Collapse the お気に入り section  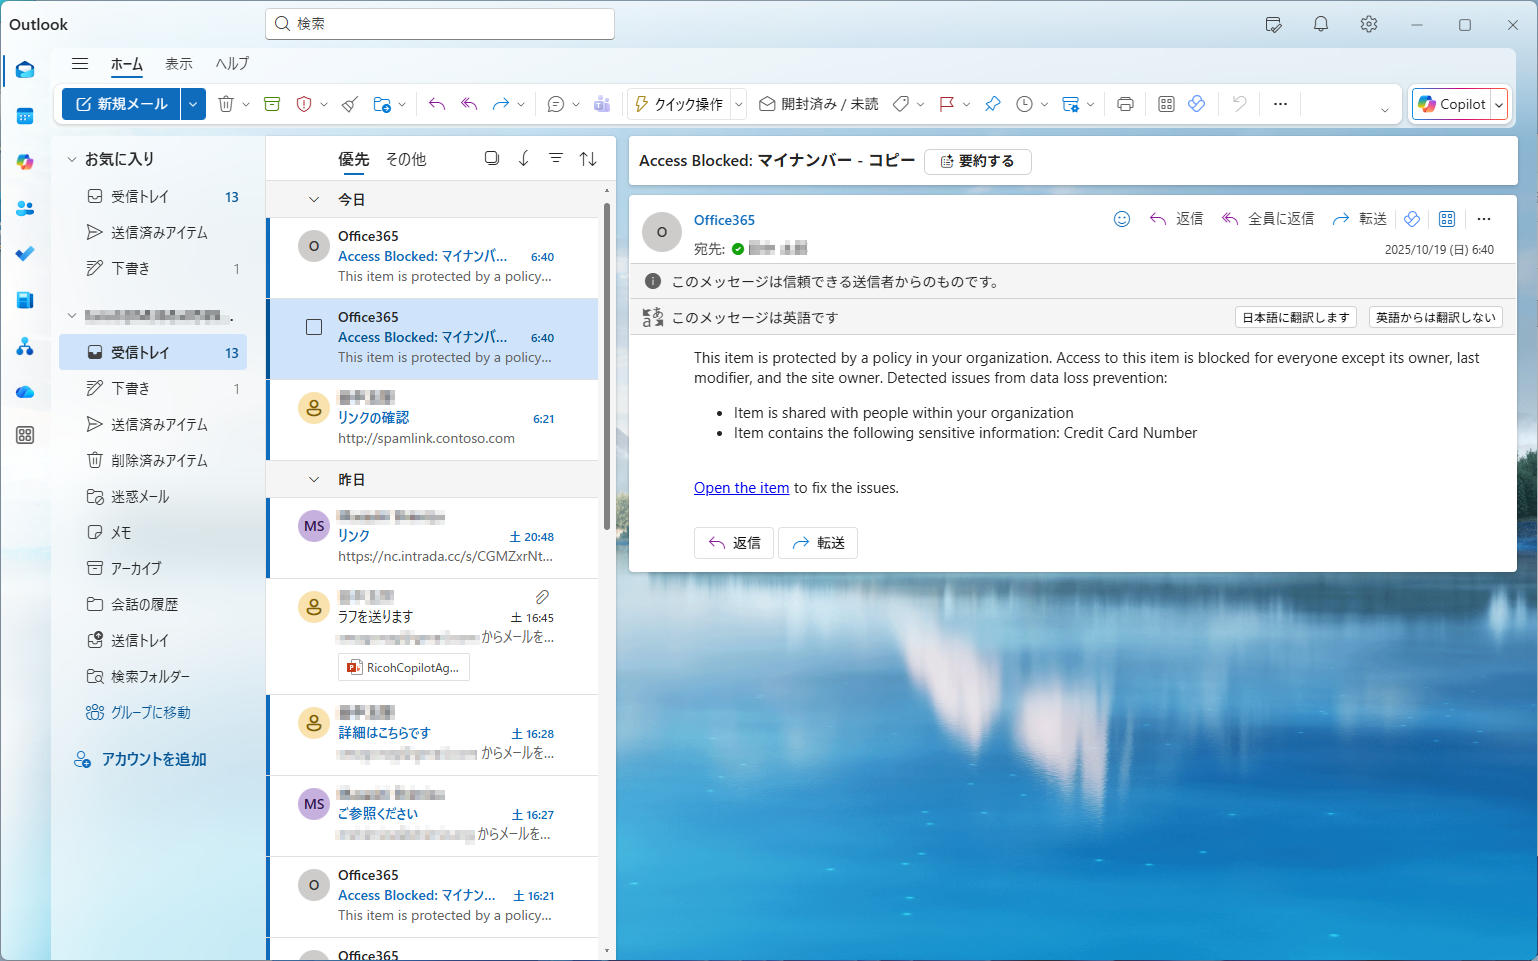70,158
